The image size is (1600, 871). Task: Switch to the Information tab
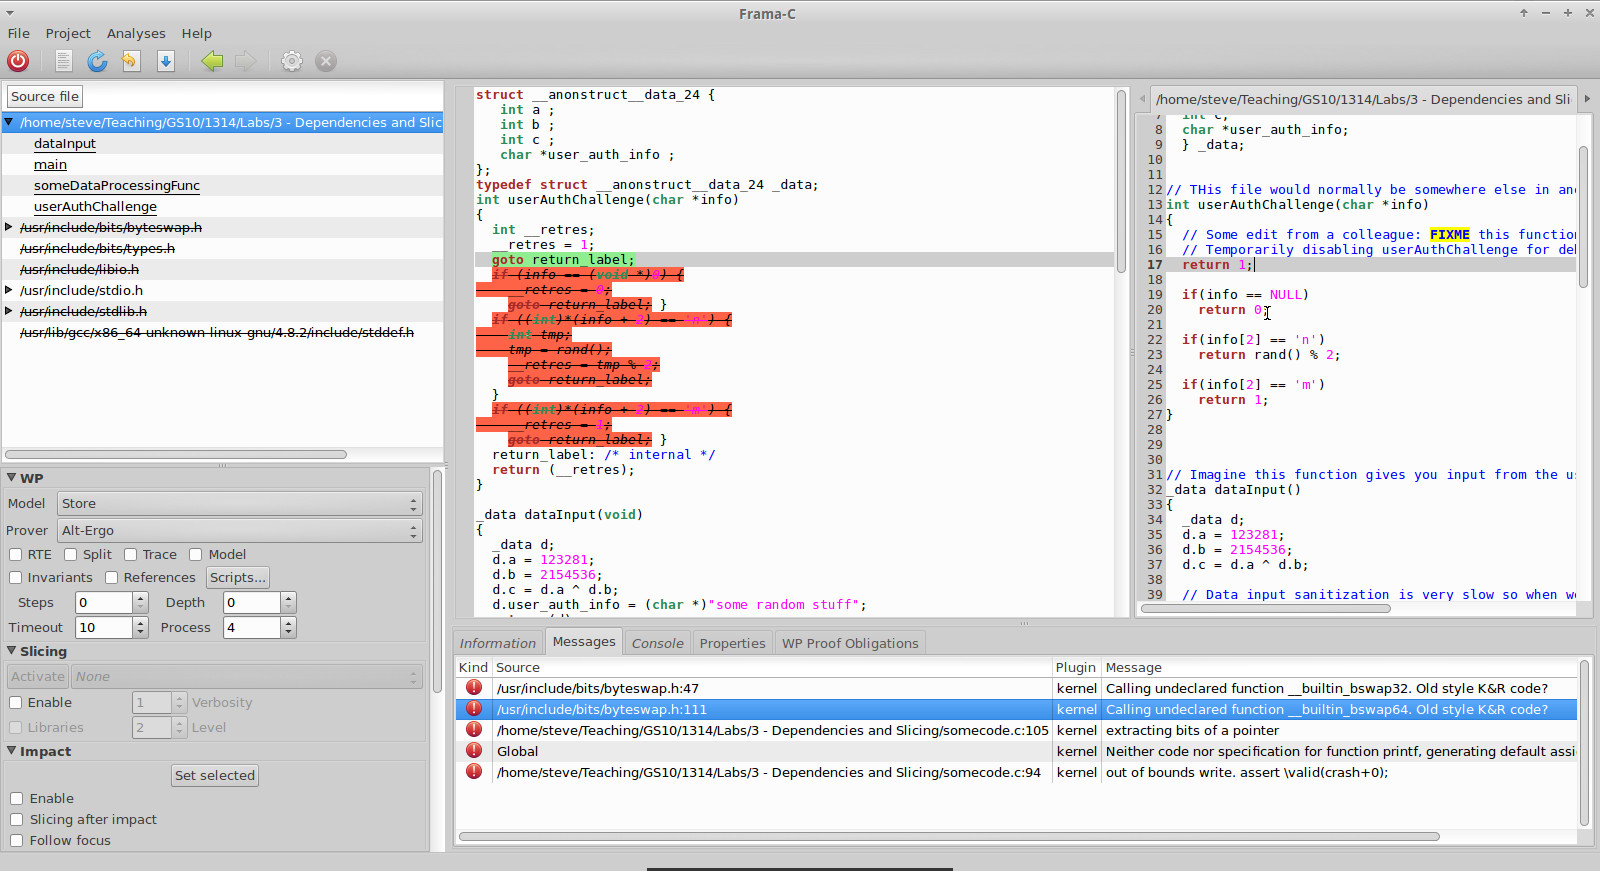pyautogui.click(x=498, y=643)
